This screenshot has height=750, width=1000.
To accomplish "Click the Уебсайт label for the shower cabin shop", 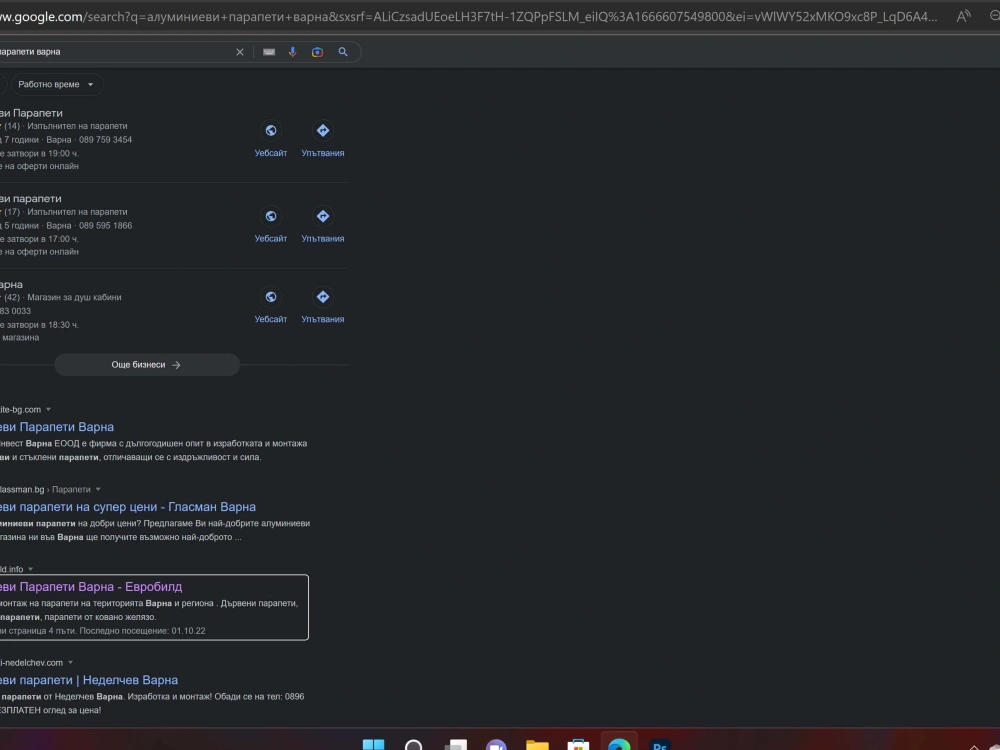I will 271,319.
